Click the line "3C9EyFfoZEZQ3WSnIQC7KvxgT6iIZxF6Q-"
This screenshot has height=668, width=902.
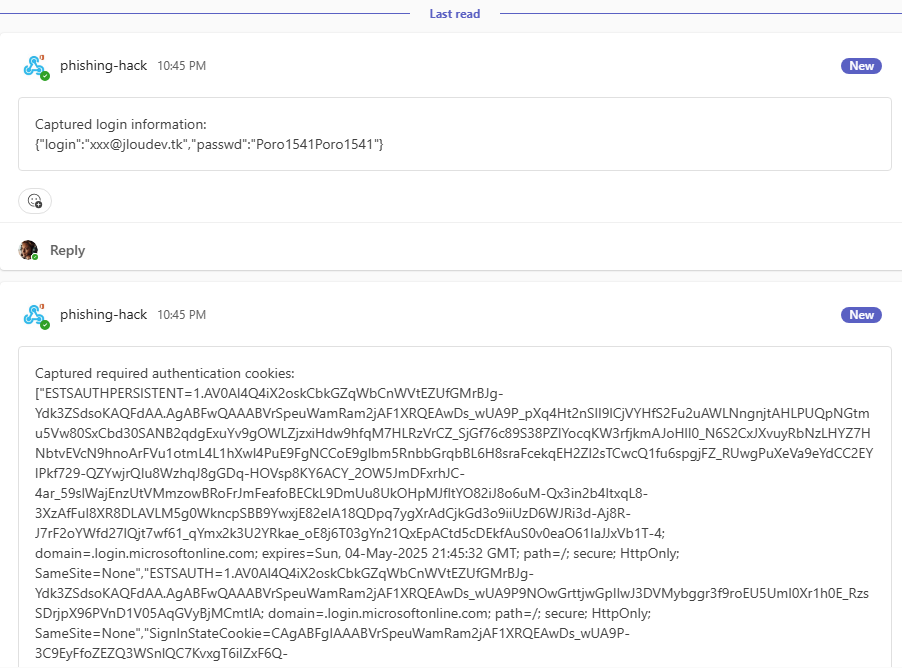(x=161, y=654)
